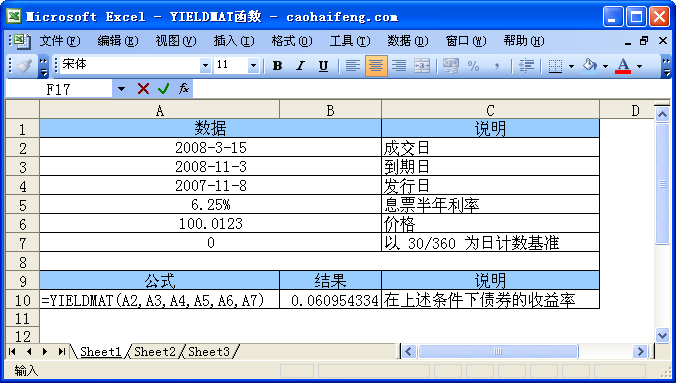Toggle bold formatting
Image resolution: width=676 pixels, height=383 pixels.
click(x=277, y=66)
